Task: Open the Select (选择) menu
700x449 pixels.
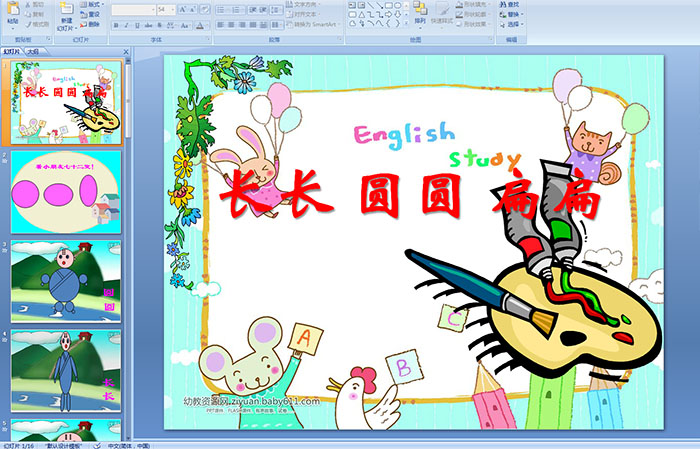Action: [511, 24]
